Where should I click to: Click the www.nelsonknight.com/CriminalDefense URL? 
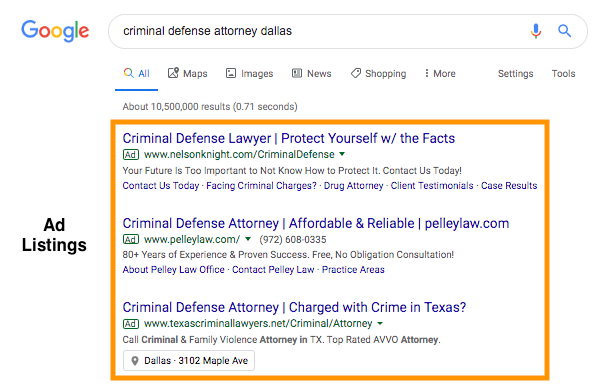tap(239, 155)
